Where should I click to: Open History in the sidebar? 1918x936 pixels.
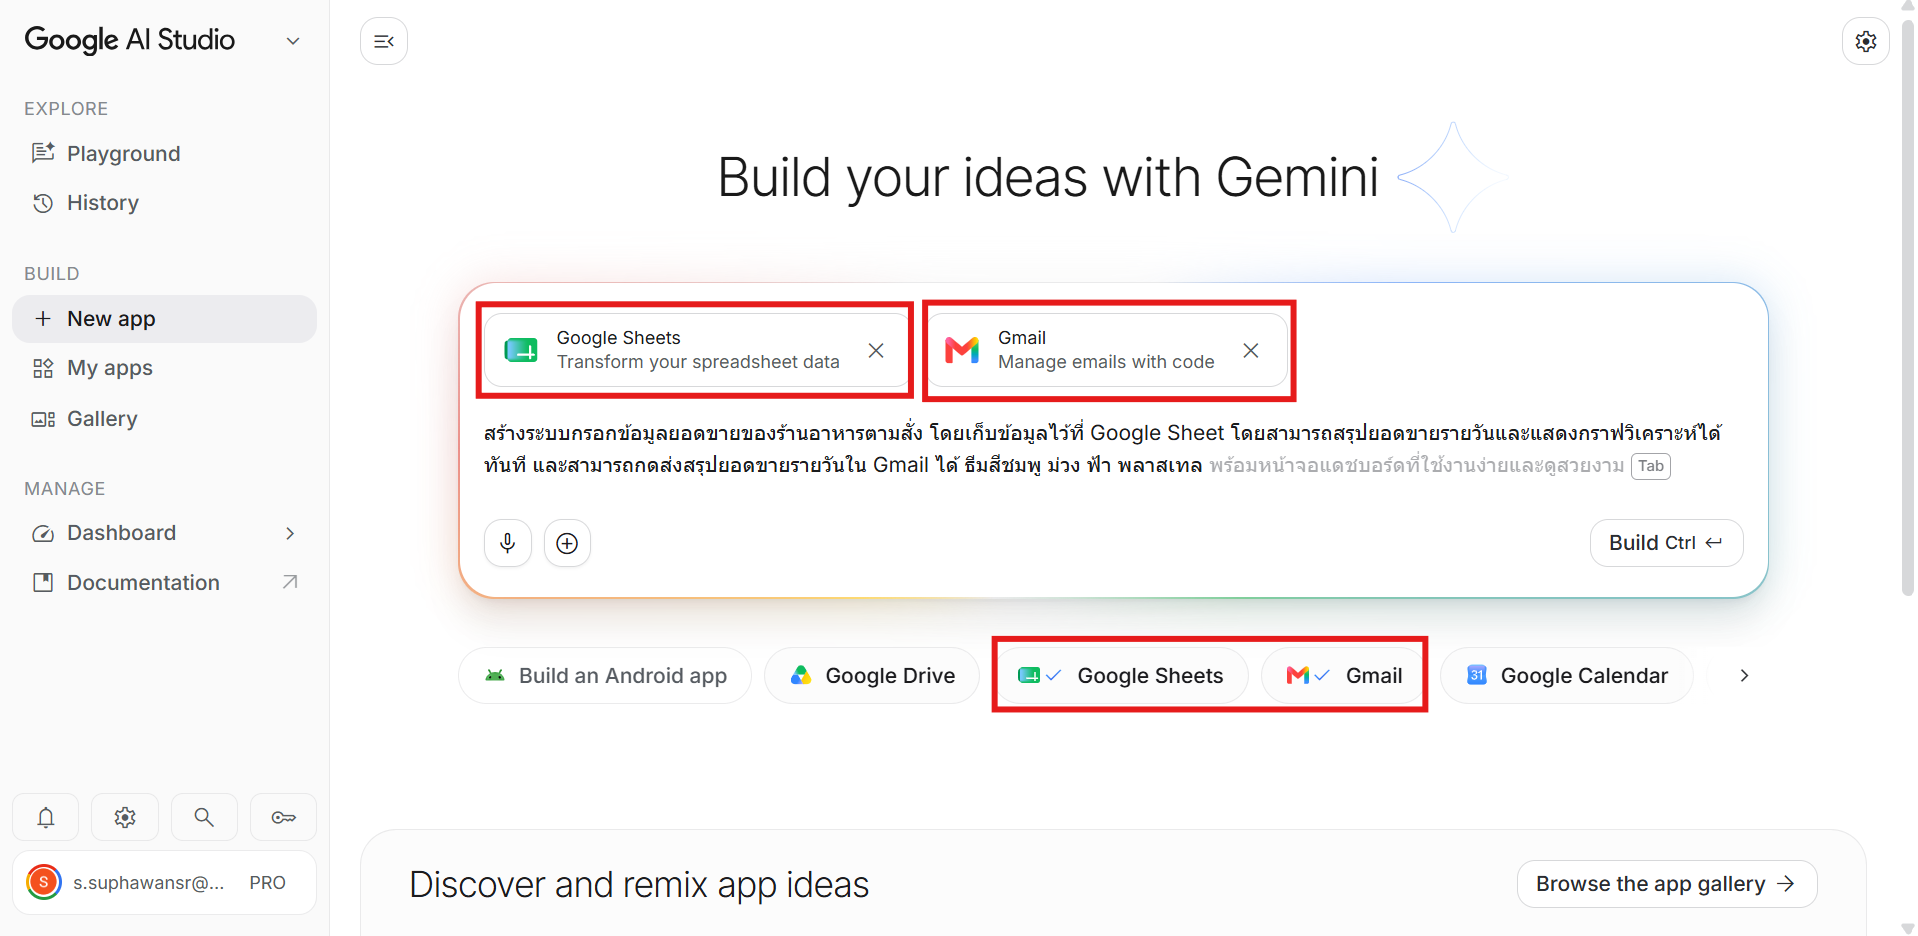(164, 203)
